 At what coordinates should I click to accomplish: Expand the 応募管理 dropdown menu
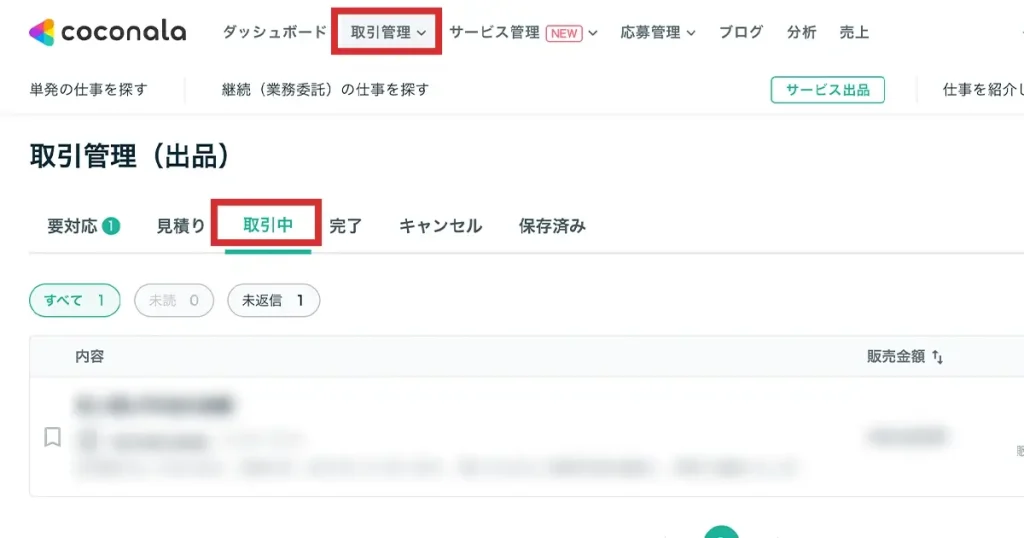pyautogui.click(x=658, y=32)
